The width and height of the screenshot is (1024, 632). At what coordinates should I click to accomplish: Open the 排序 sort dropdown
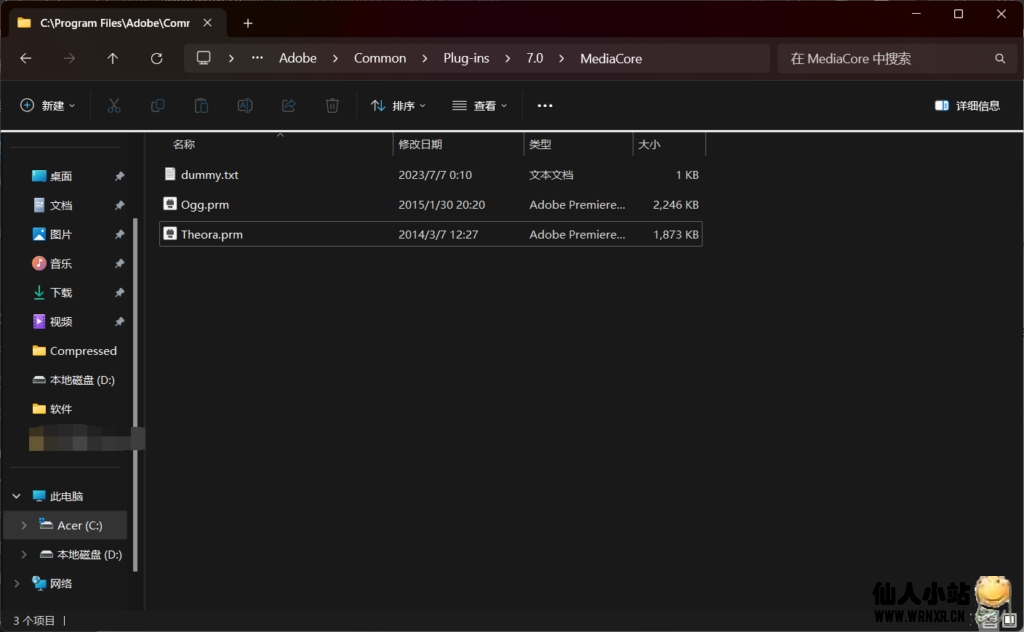(x=398, y=105)
